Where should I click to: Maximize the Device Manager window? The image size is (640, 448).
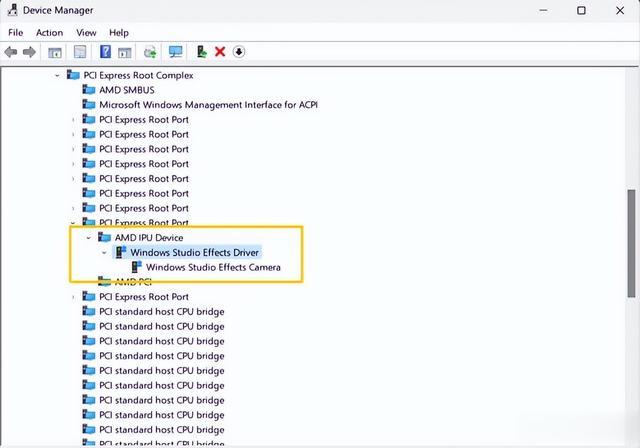pyautogui.click(x=581, y=10)
